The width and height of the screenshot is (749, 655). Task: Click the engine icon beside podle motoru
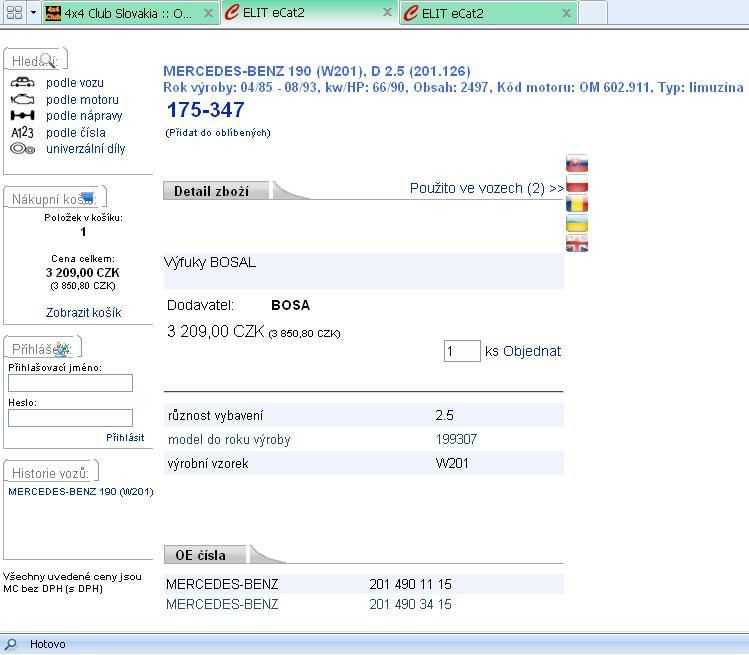22,99
